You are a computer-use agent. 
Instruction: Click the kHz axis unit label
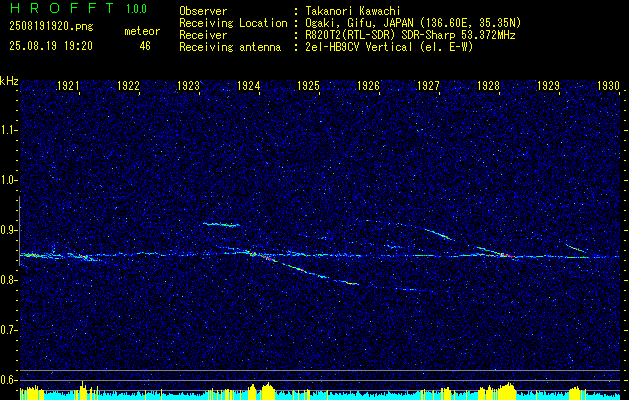tap(9, 81)
